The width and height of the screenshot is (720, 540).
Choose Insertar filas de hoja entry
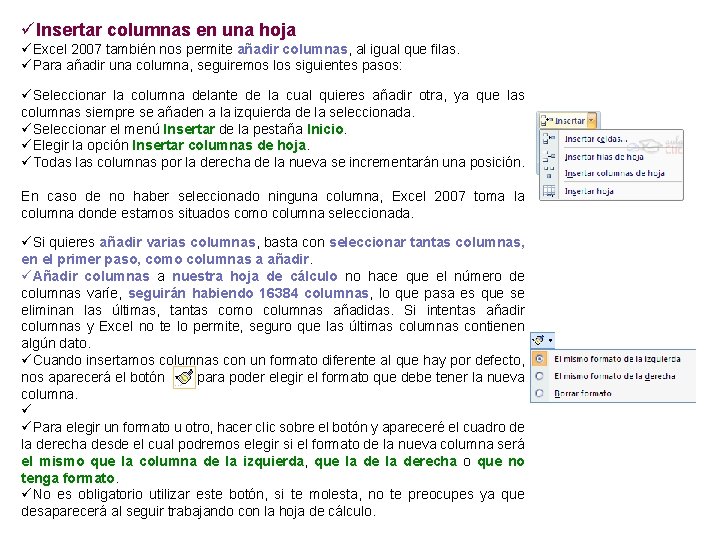pos(604,157)
